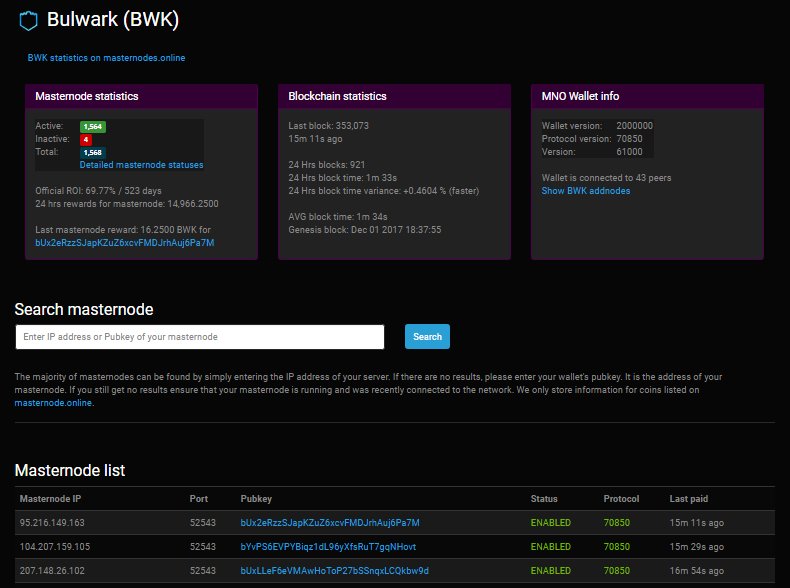Image resolution: width=790 pixels, height=588 pixels.
Task: Open pubkey bYvPS6EVPYBiqz1dL96yXfsRuT7gqNHovt
Action: (328, 547)
